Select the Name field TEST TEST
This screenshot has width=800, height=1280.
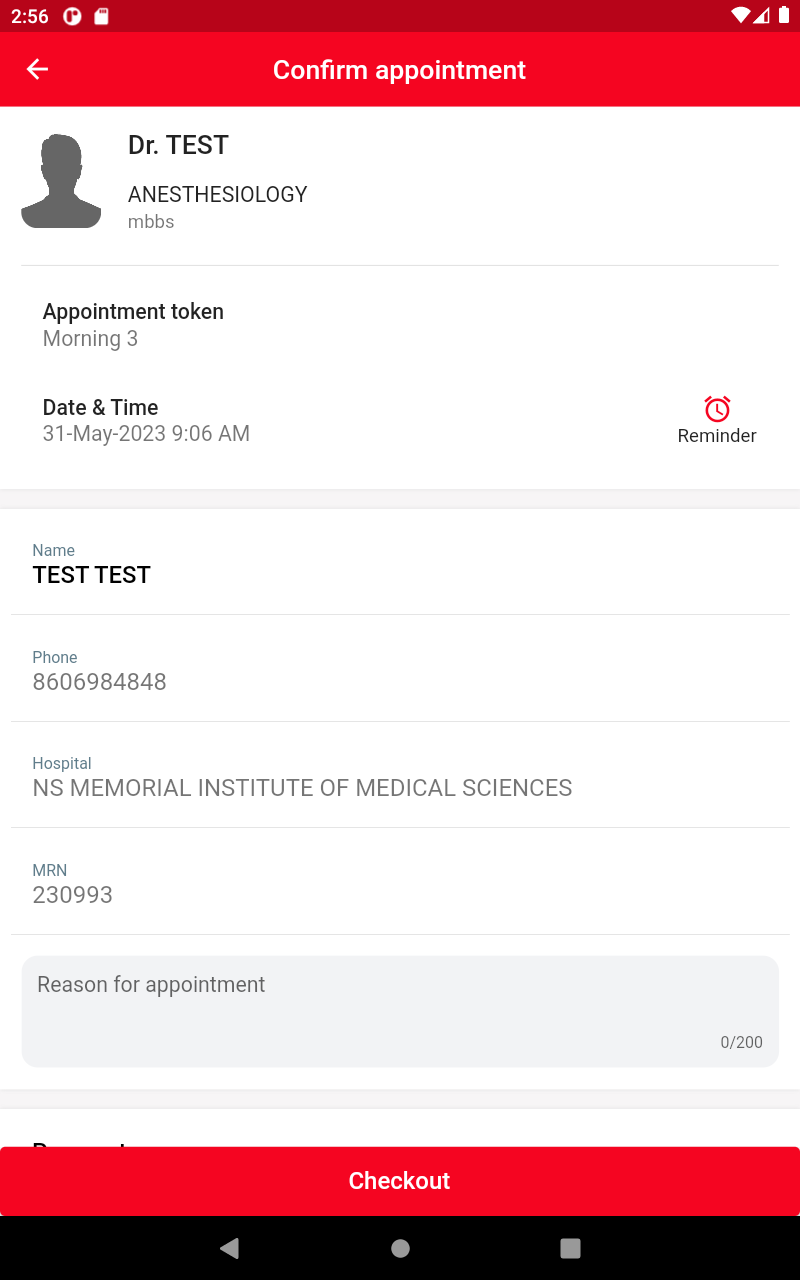tap(400, 563)
